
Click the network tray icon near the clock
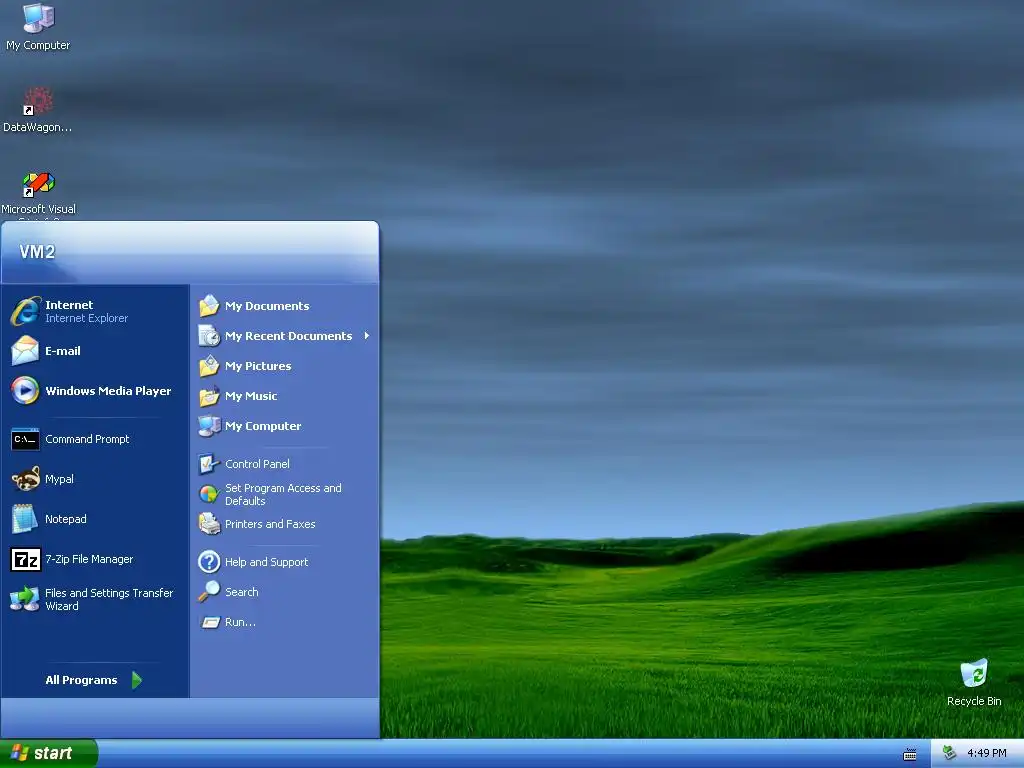(950, 753)
